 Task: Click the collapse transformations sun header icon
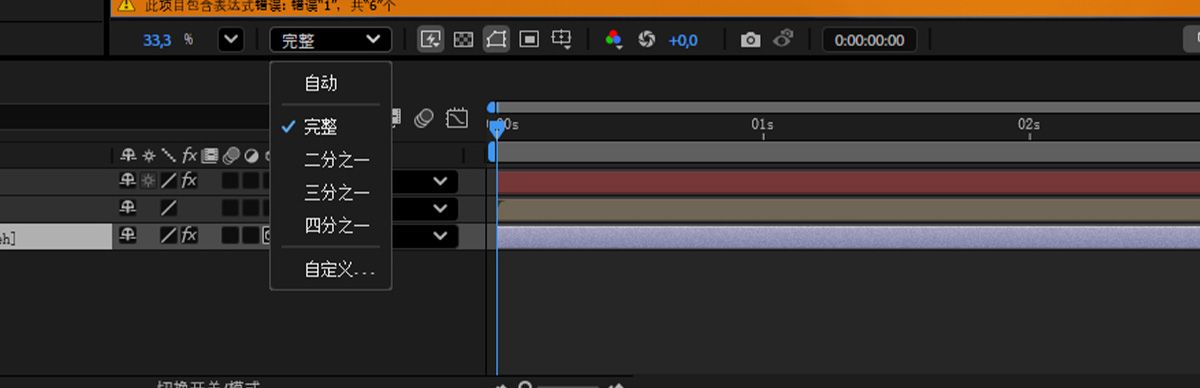pos(148,156)
